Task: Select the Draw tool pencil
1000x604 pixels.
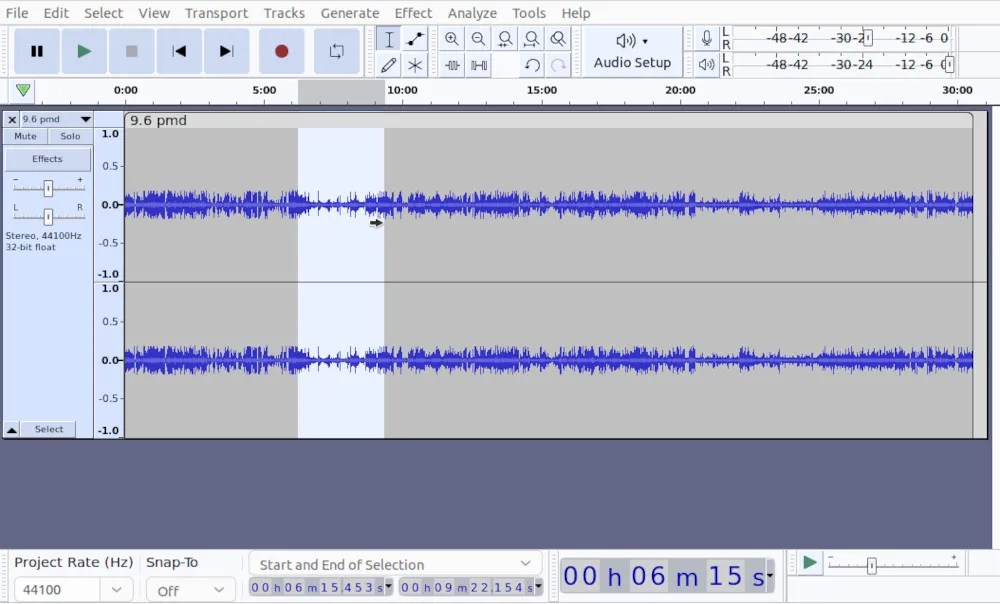Action: [x=389, y=65]
